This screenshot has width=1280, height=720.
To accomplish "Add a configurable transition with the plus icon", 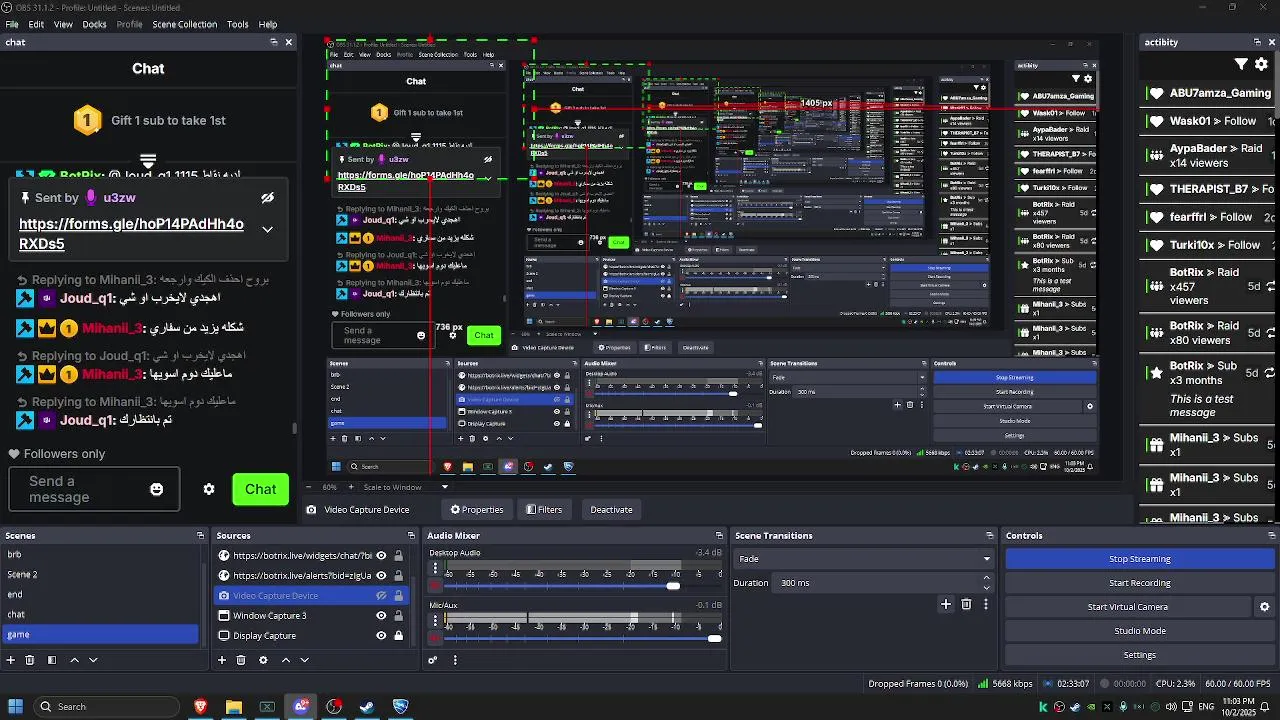I will [946, 604].
